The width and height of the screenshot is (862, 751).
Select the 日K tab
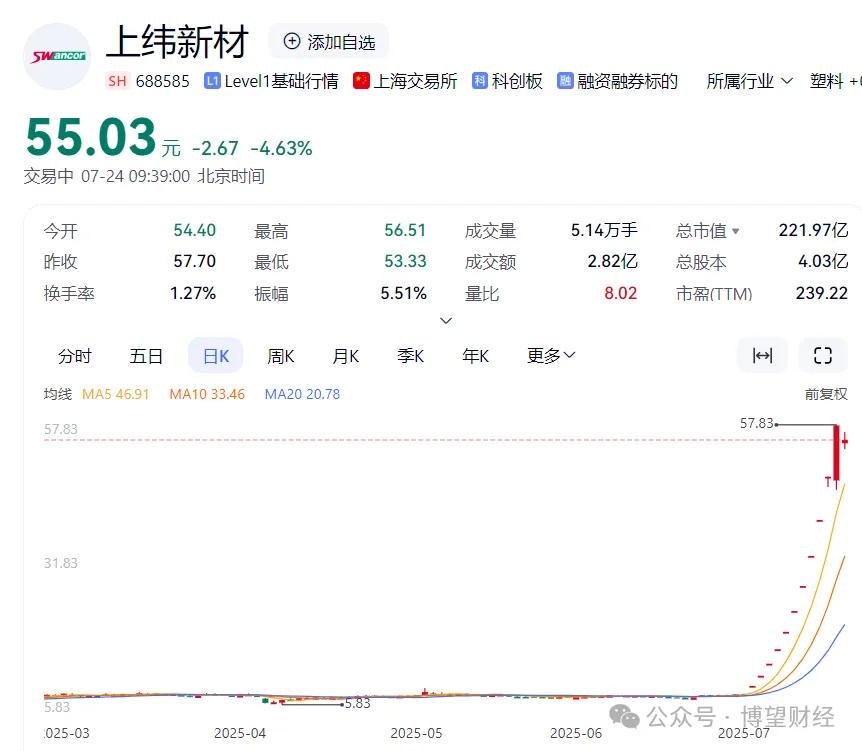(216, 356)
